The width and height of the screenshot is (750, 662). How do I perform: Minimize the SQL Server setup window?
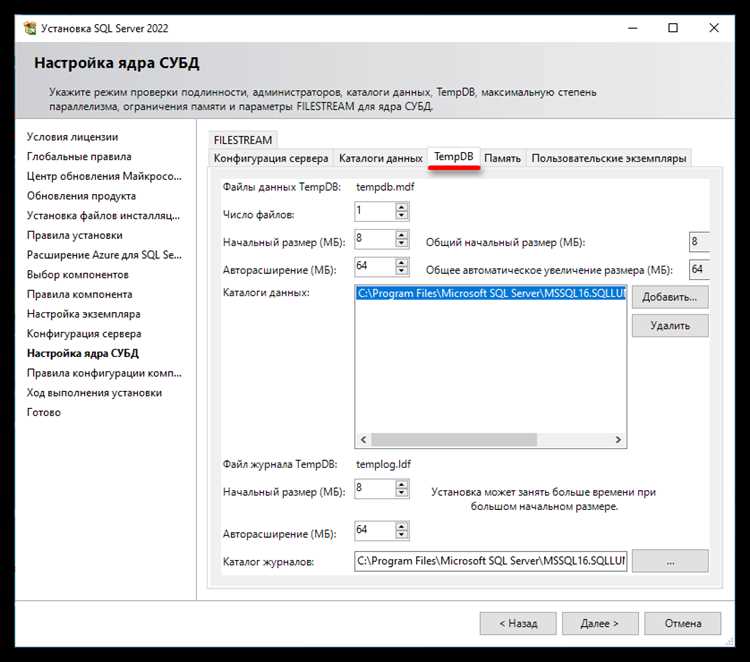[x=632, y=28]
